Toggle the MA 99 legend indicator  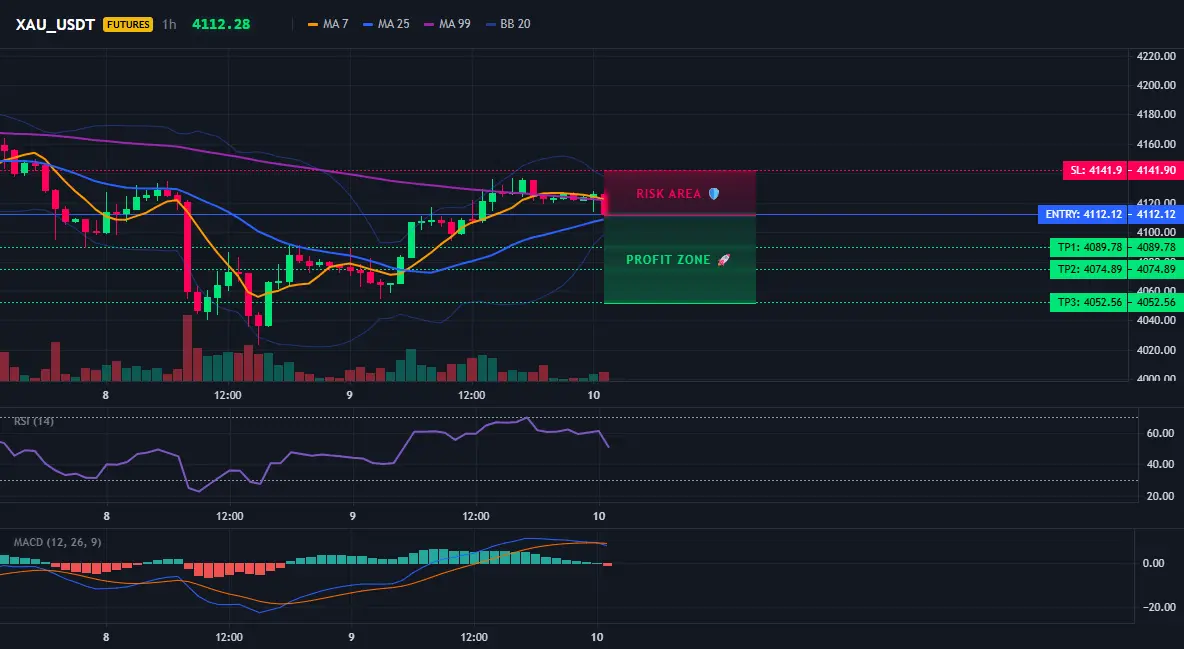pos(448,24)
